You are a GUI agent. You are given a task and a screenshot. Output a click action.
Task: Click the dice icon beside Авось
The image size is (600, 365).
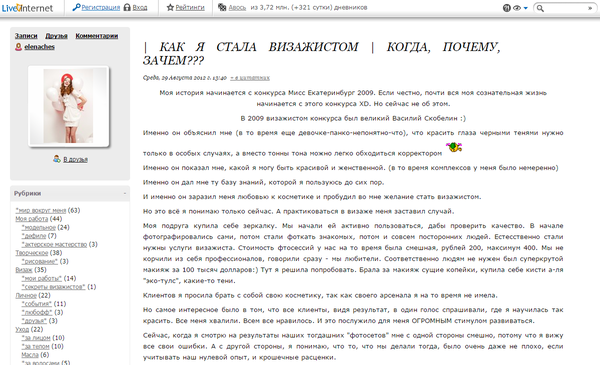click(222, 7)
